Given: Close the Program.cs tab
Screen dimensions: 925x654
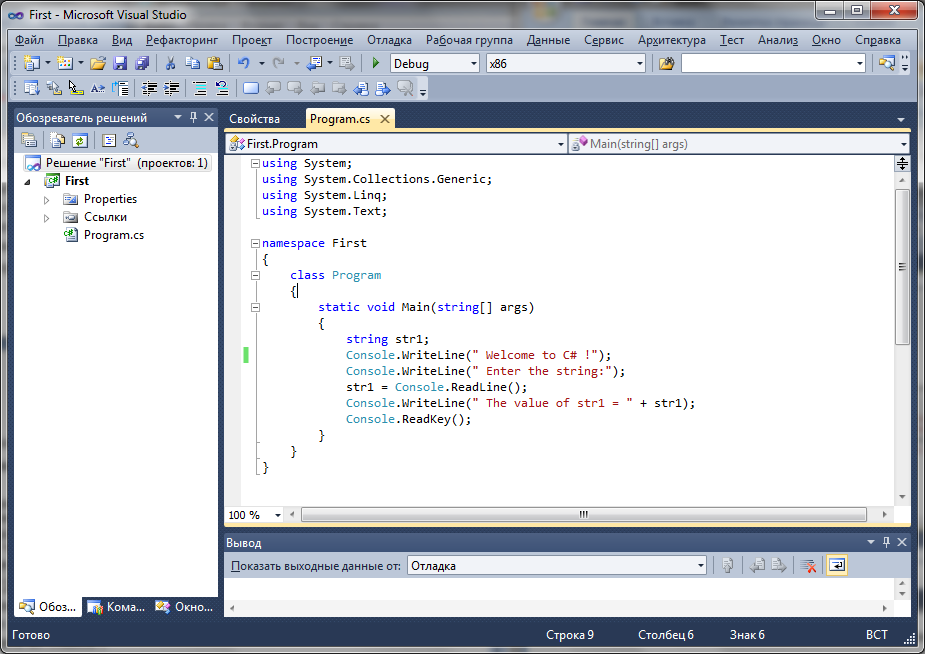Looking at the screenshot, I should (385, 119).
